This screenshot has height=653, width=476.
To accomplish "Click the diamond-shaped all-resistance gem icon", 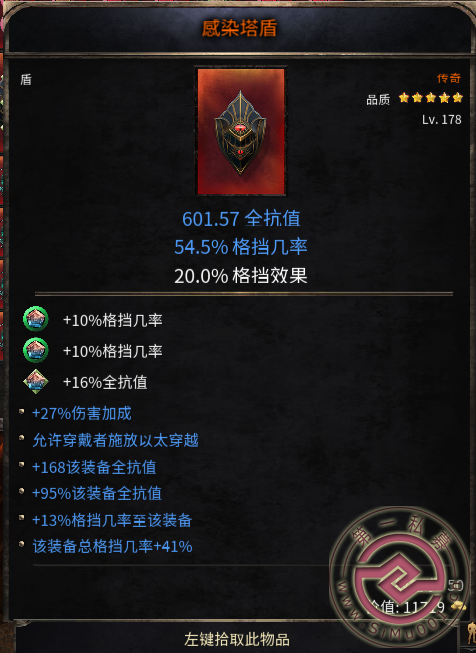I will pyautogui.click(x=35, y=381).
